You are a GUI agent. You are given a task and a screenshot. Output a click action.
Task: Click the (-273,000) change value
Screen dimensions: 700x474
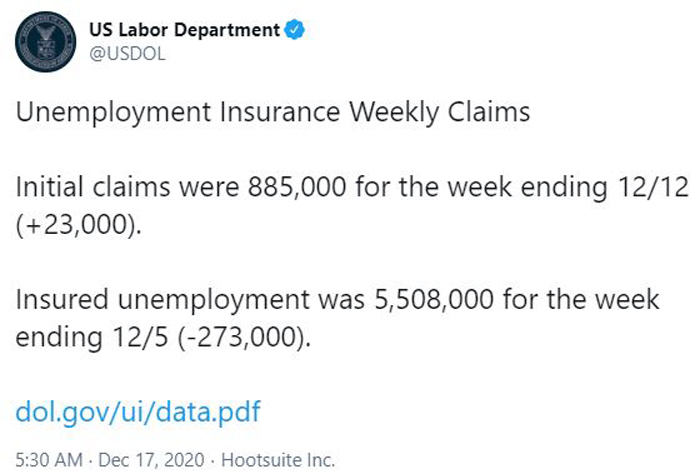click(x=242, y=337)
